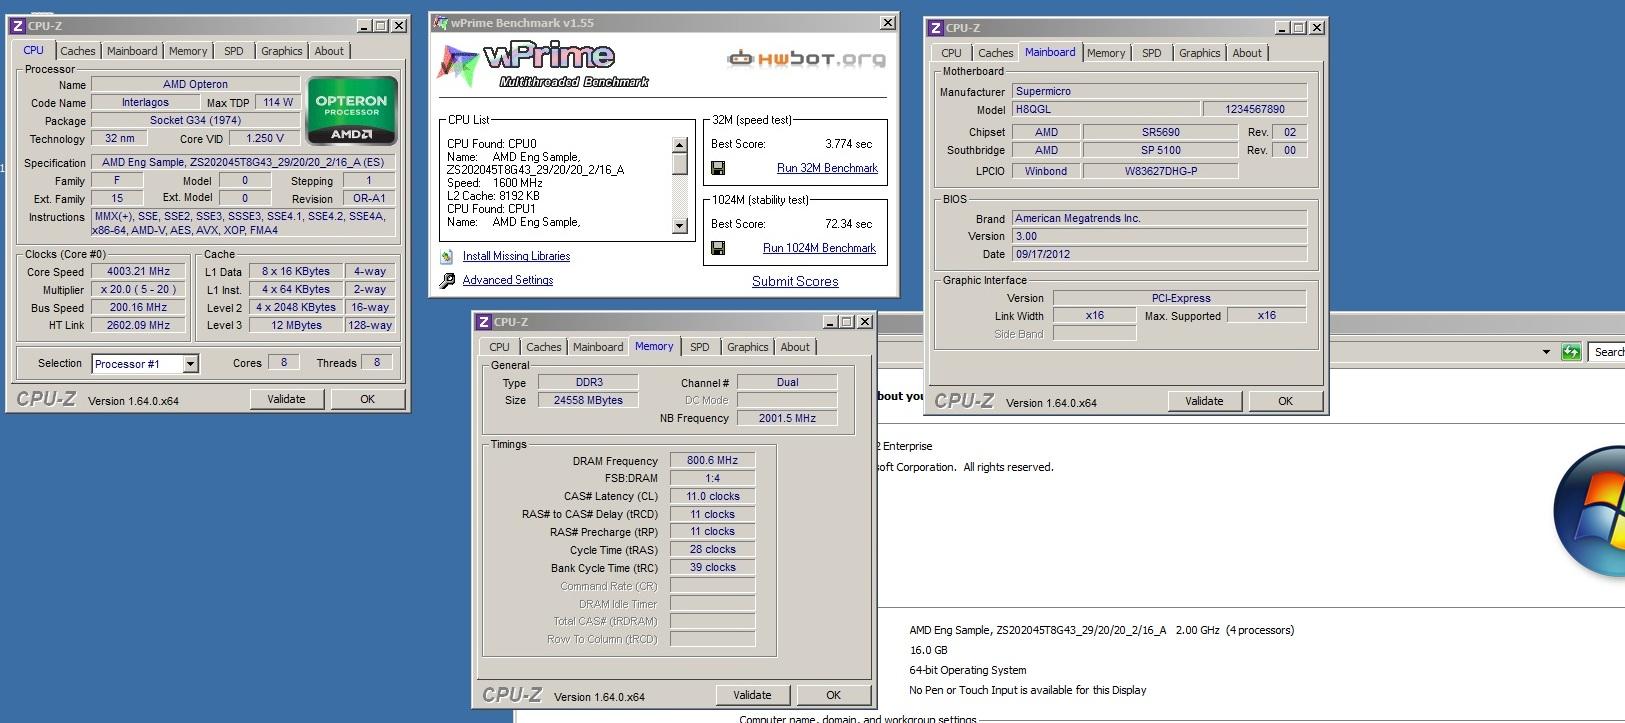1625x723 pixels.
Task: Click the Advanced Settings link
Action: click(508, 280)
